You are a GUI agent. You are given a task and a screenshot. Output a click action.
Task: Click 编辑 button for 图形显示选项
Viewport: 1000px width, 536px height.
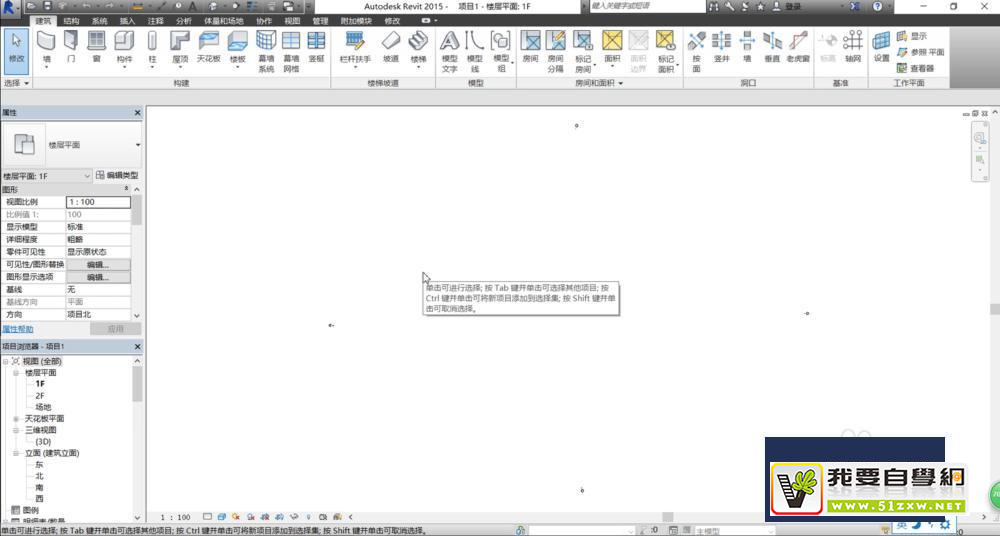click(98, 278)
